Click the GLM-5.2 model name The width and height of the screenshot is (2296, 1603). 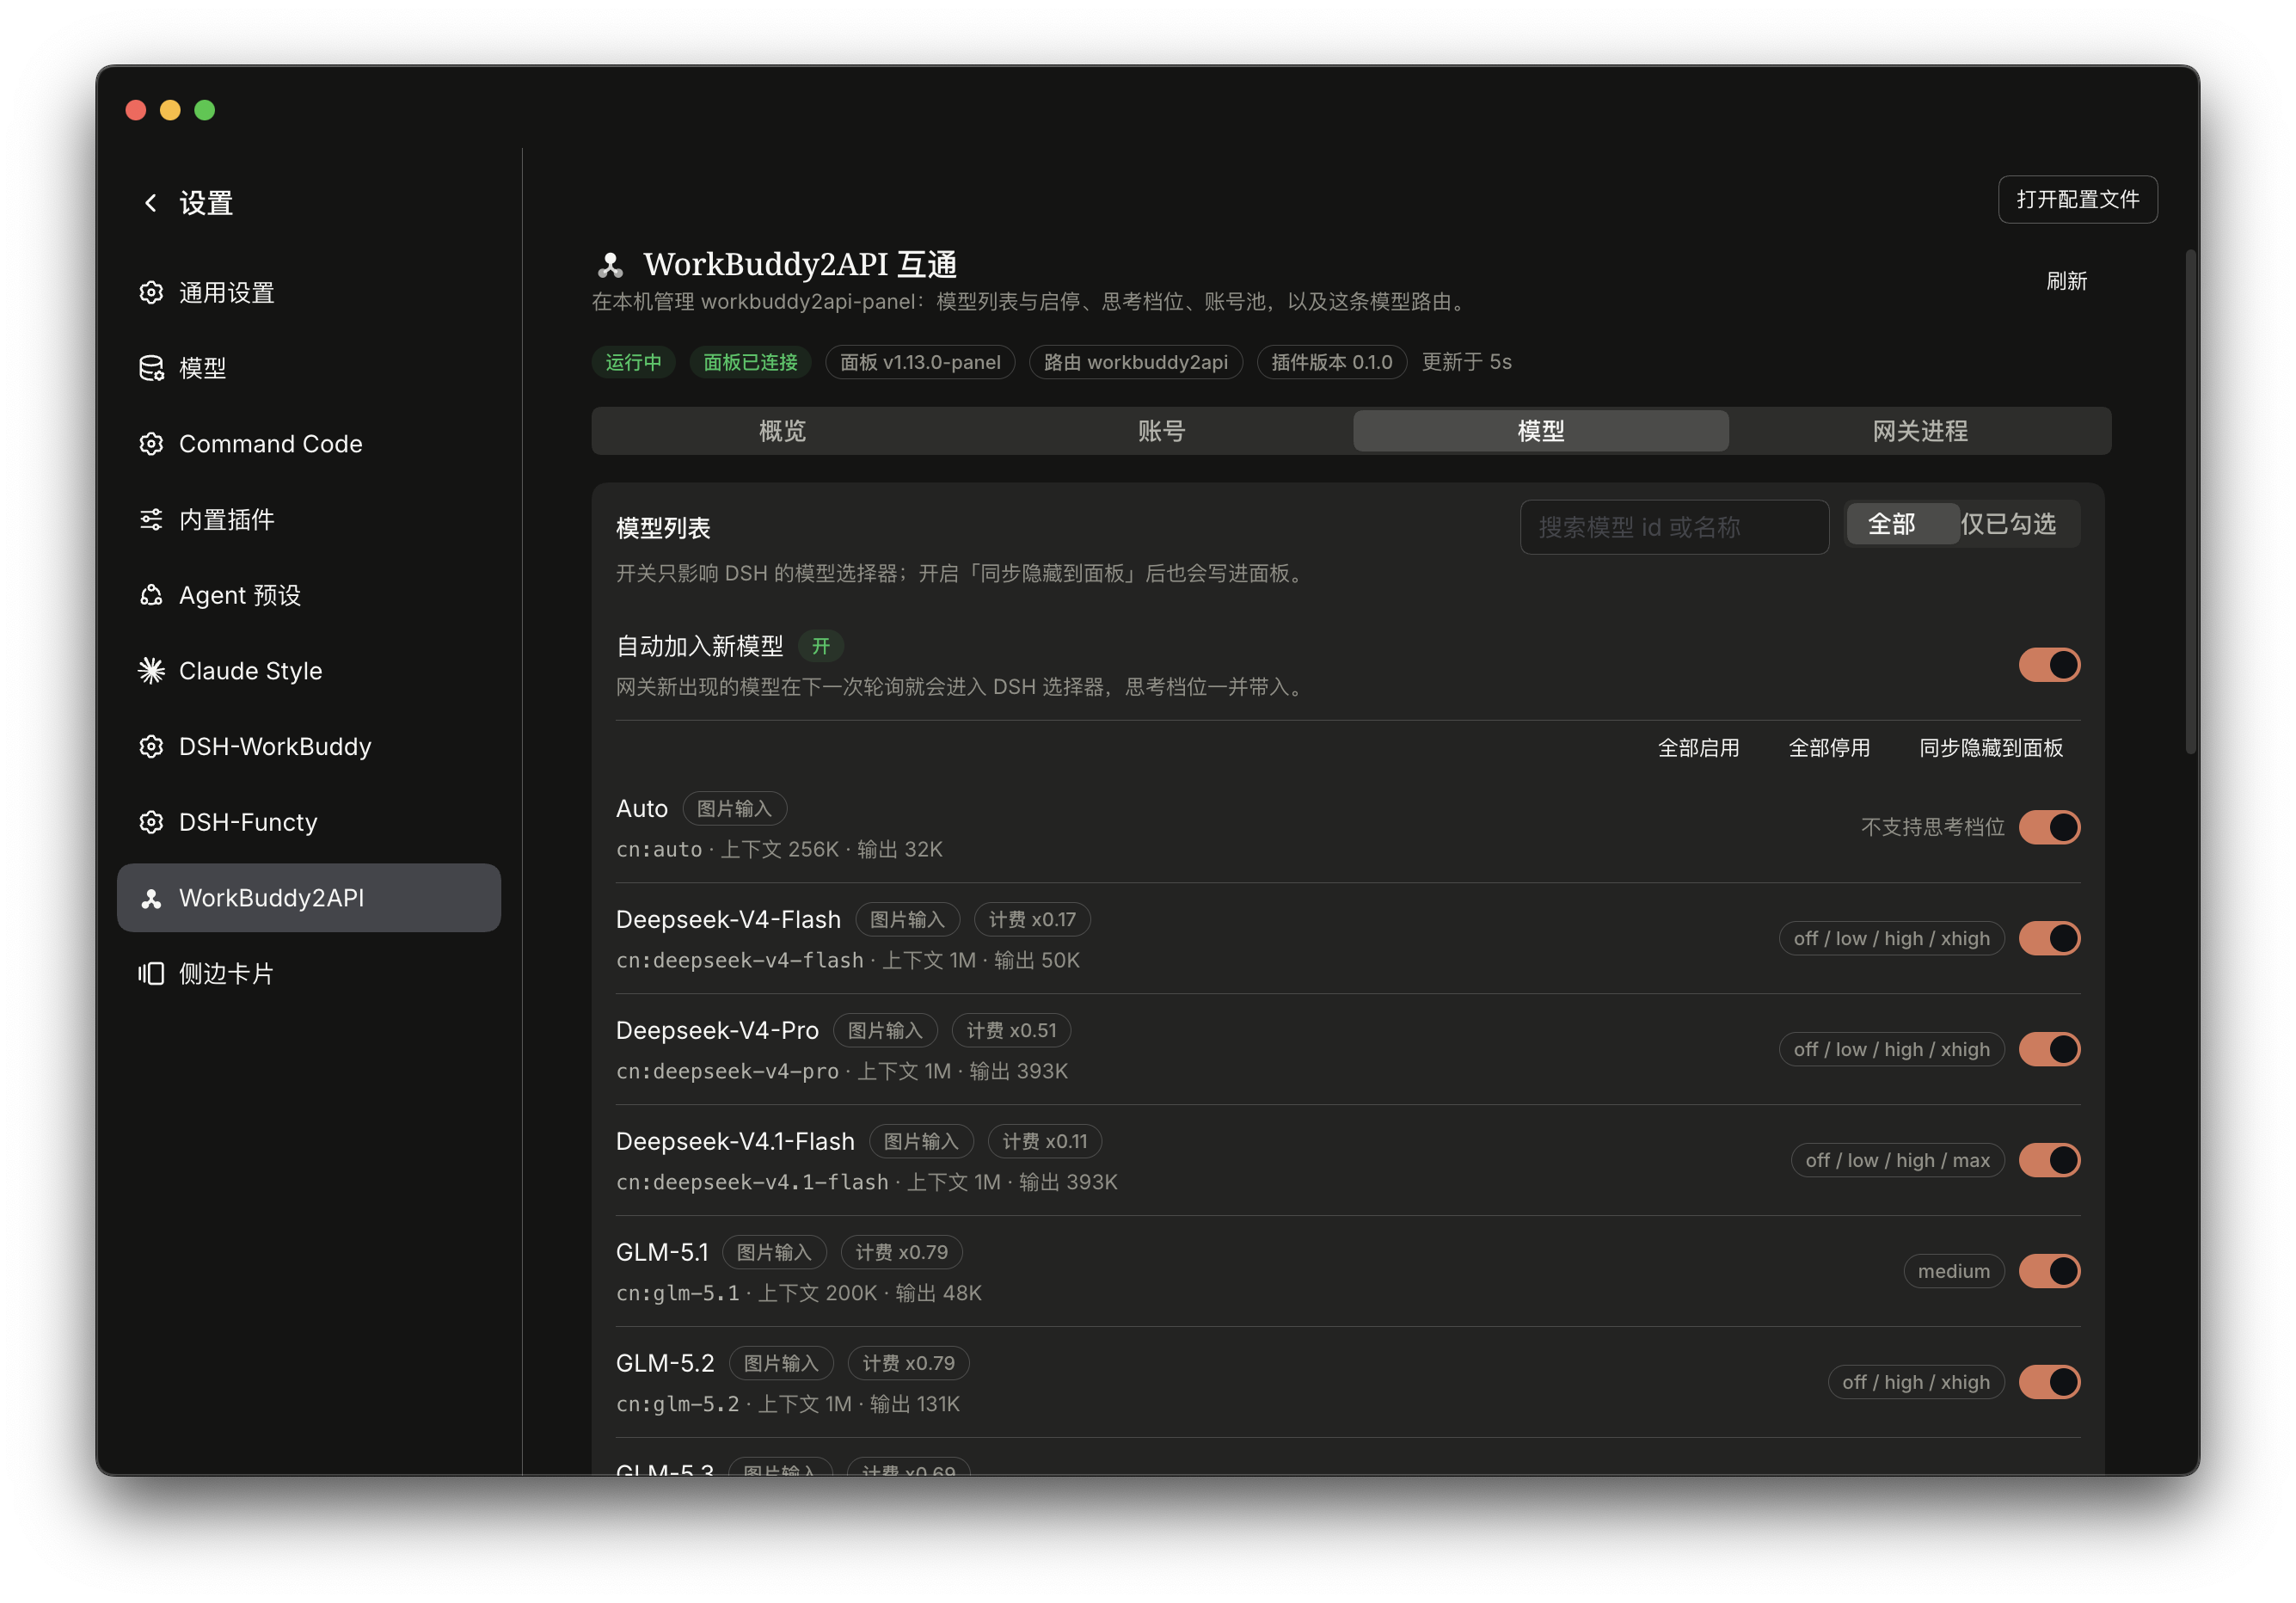coord(665,1363)
